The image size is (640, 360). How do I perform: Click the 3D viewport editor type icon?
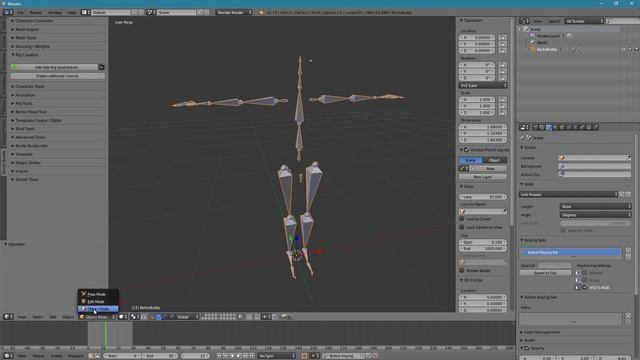(8, 317)
